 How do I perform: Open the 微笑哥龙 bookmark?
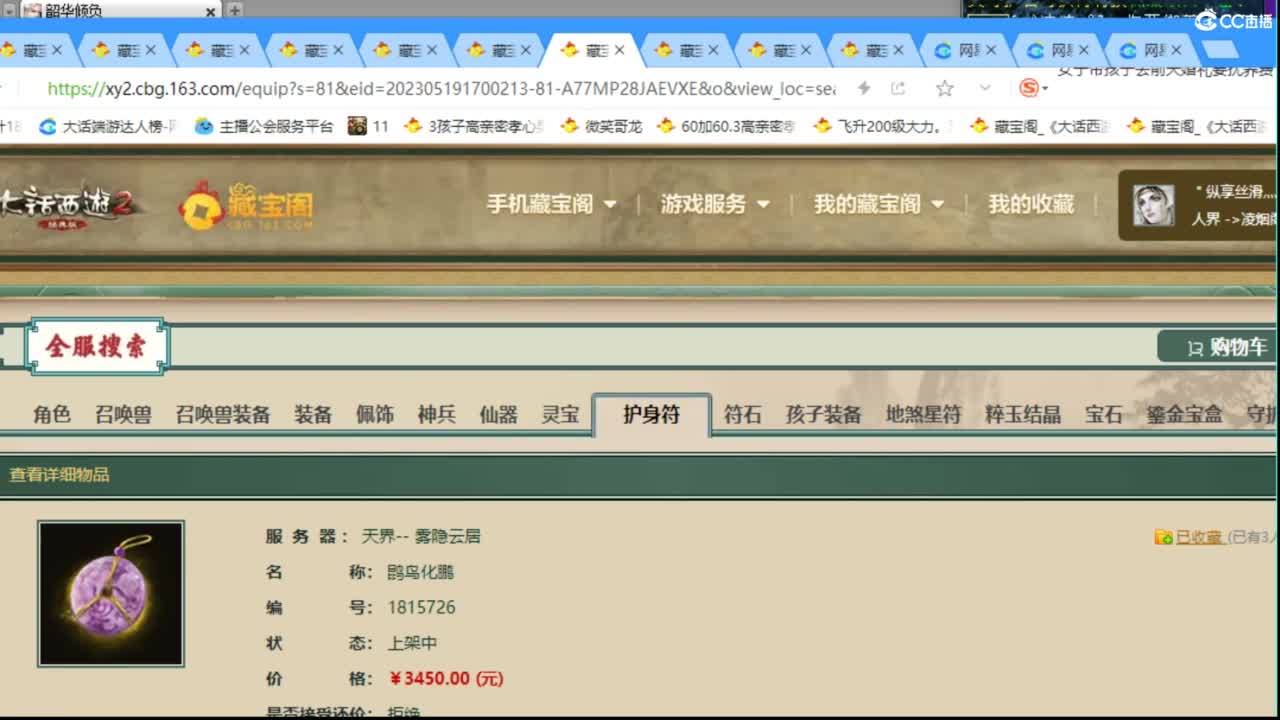tap(602, 126)
